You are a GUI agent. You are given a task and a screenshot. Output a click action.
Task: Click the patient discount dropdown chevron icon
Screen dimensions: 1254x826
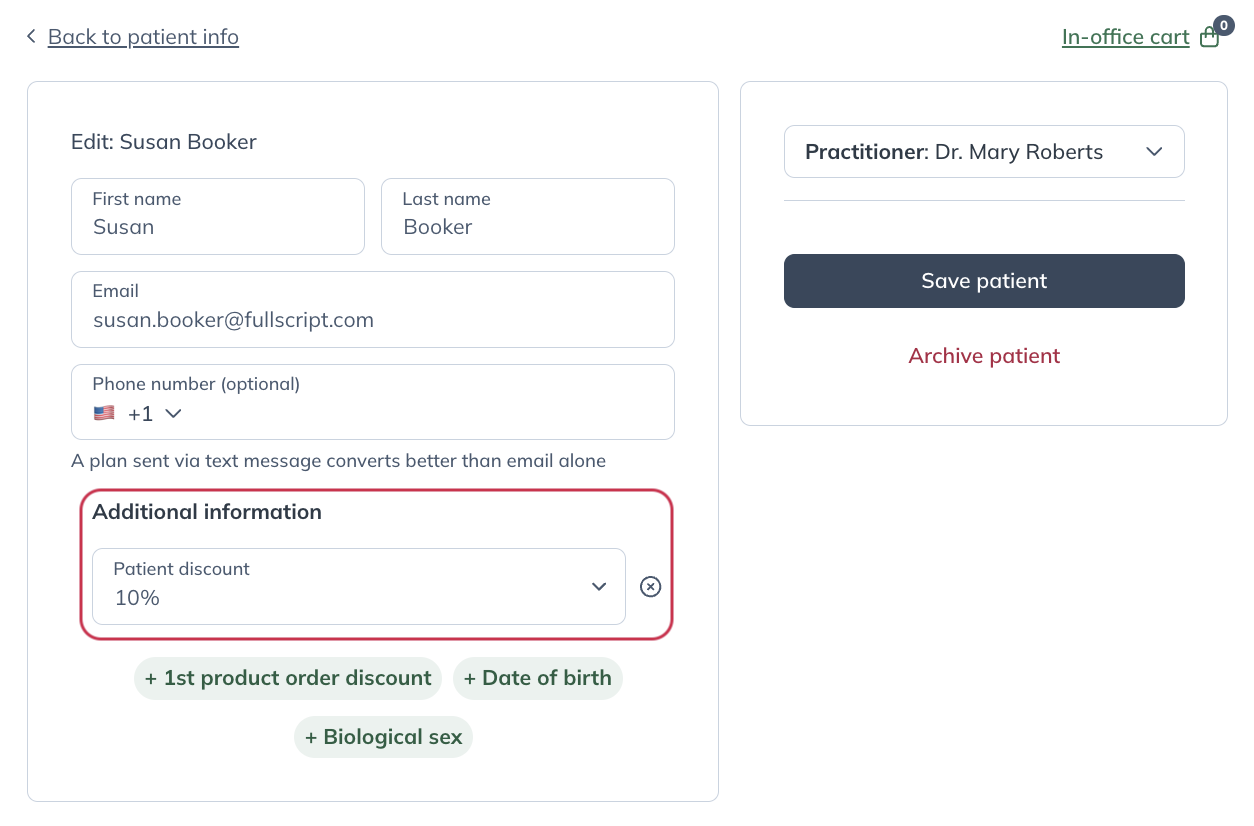click(599, 587)
